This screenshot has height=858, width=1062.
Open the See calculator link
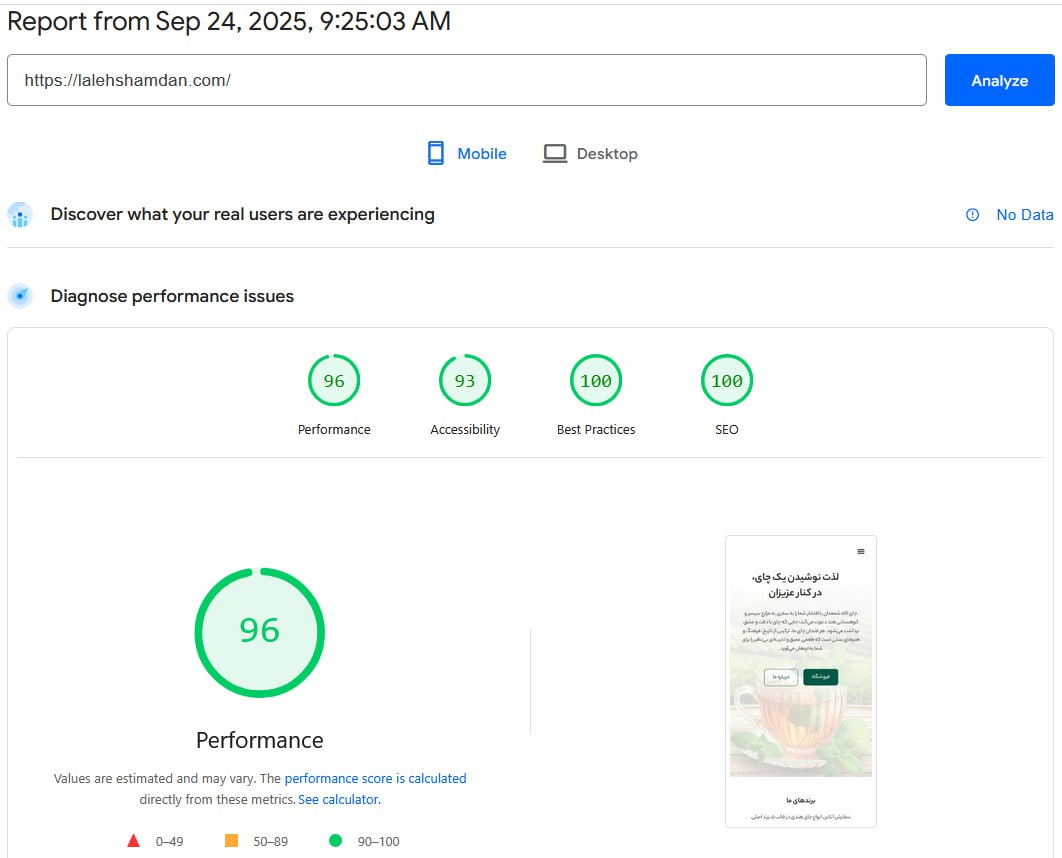(338, 799)
